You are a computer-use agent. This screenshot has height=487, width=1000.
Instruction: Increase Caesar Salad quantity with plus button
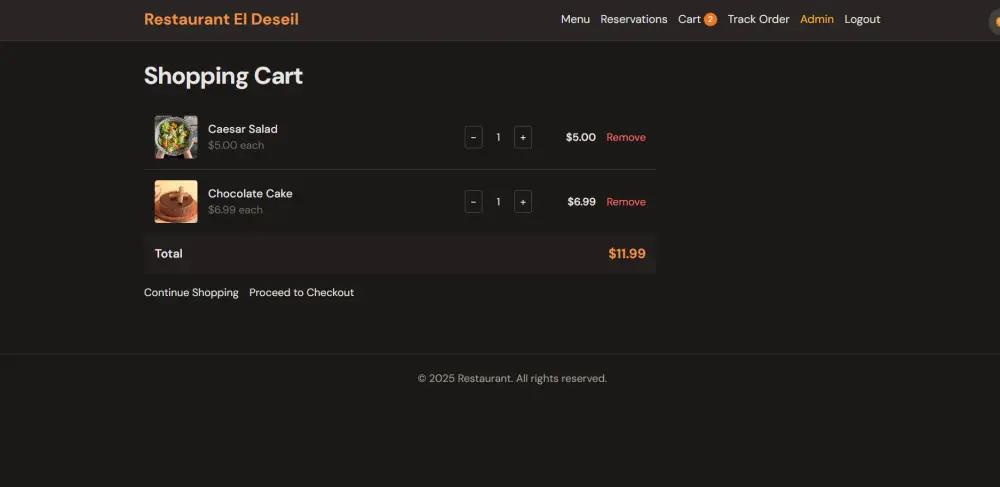pyautogui.click(x=523, y=137)
